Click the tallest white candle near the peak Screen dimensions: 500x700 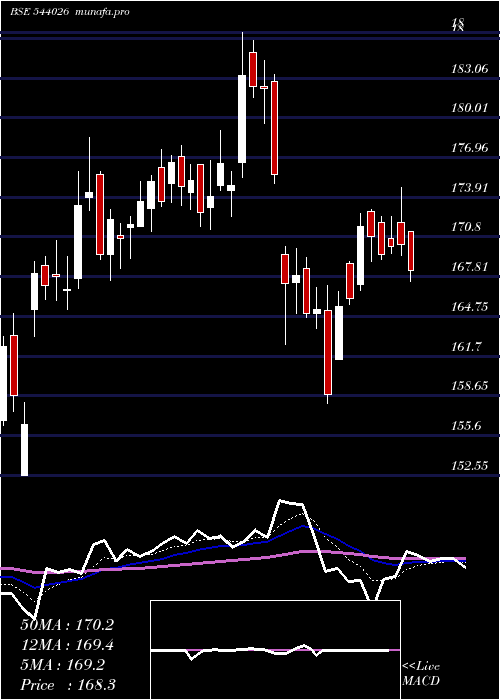tap(242, 119)
